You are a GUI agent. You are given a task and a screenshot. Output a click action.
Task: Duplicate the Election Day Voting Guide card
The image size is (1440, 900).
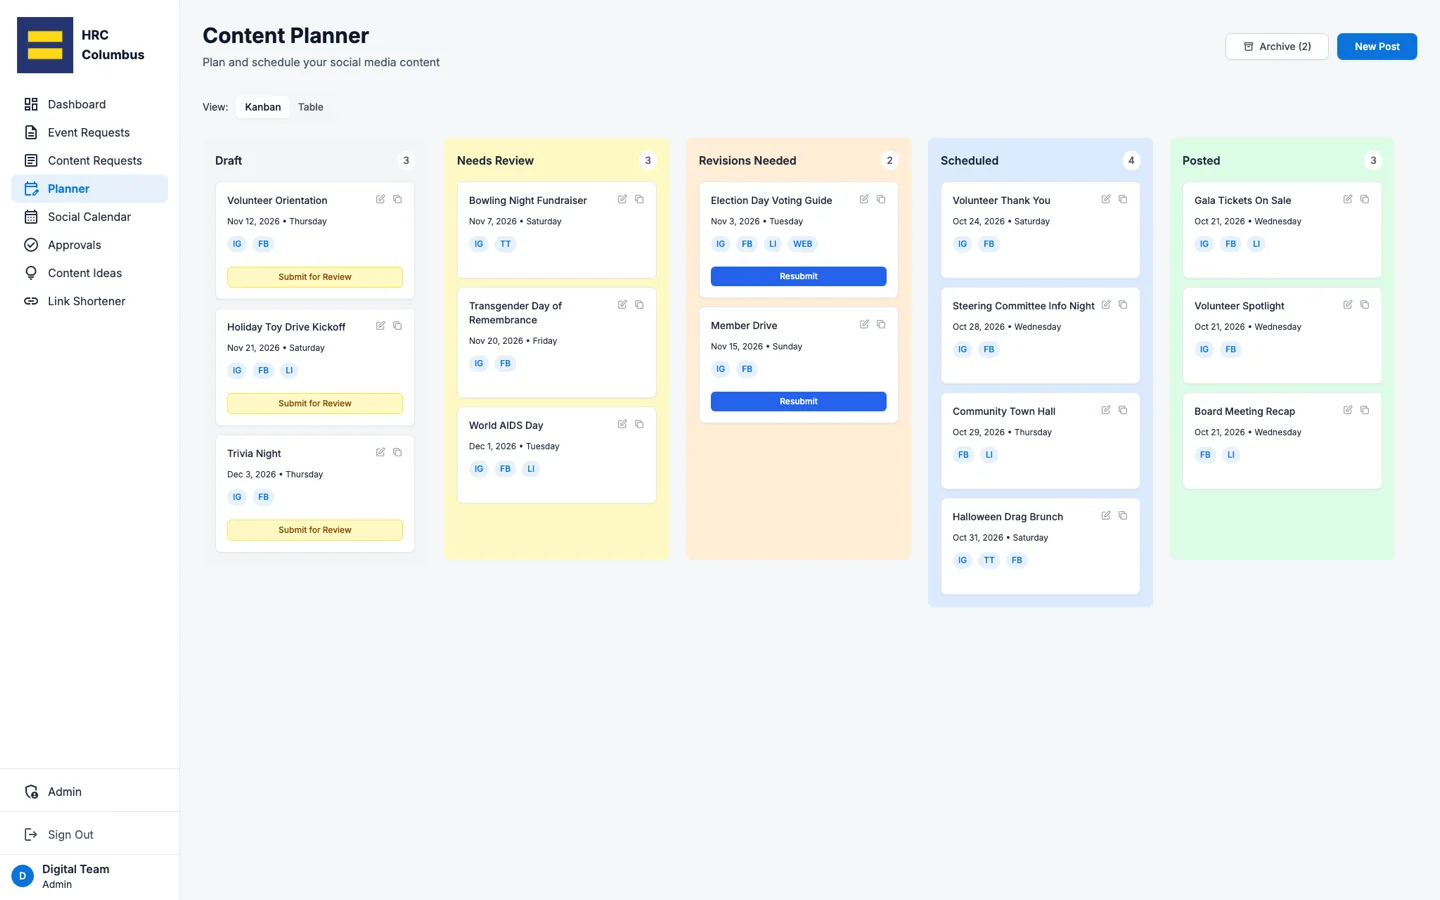(881, 199)
